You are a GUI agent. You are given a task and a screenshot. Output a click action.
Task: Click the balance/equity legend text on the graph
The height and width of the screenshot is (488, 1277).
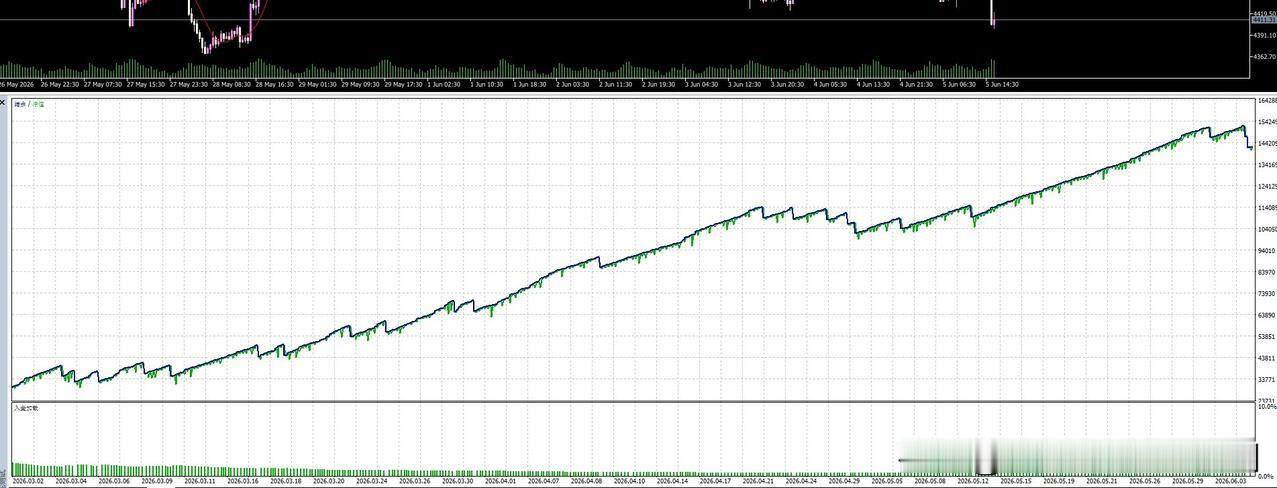point(30,103)
